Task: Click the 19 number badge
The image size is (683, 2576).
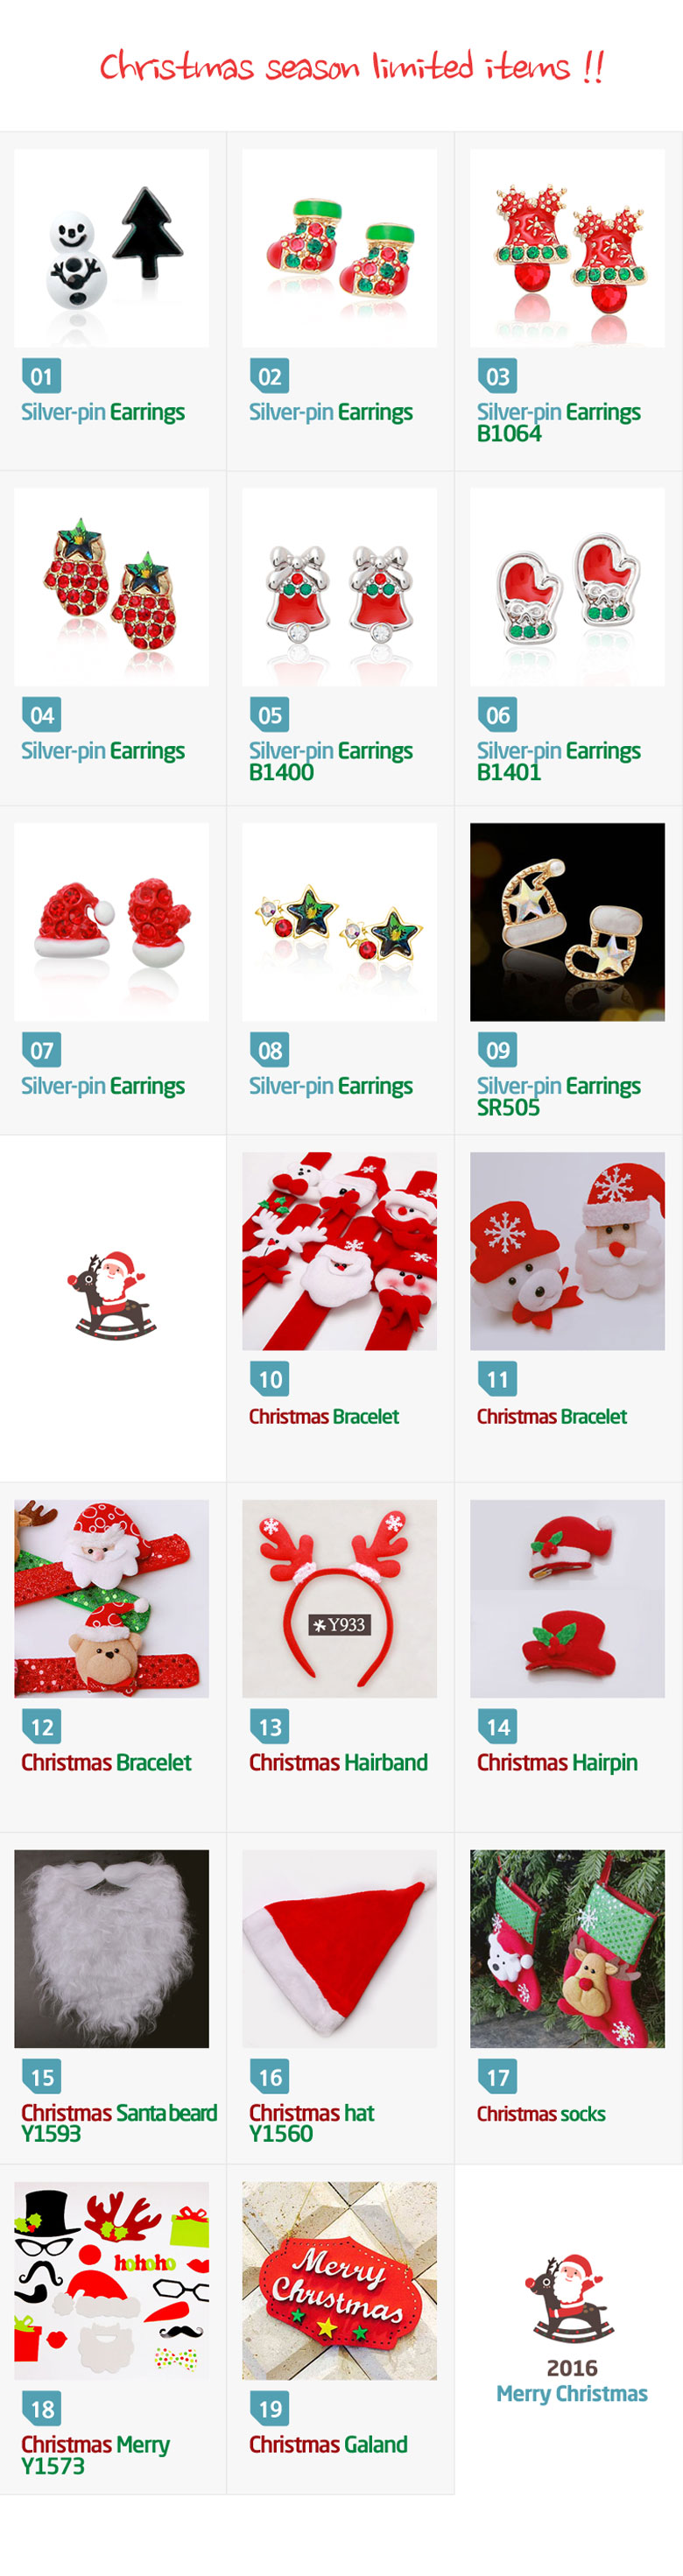Action: pyautogui.click(x=270, y=2408)
